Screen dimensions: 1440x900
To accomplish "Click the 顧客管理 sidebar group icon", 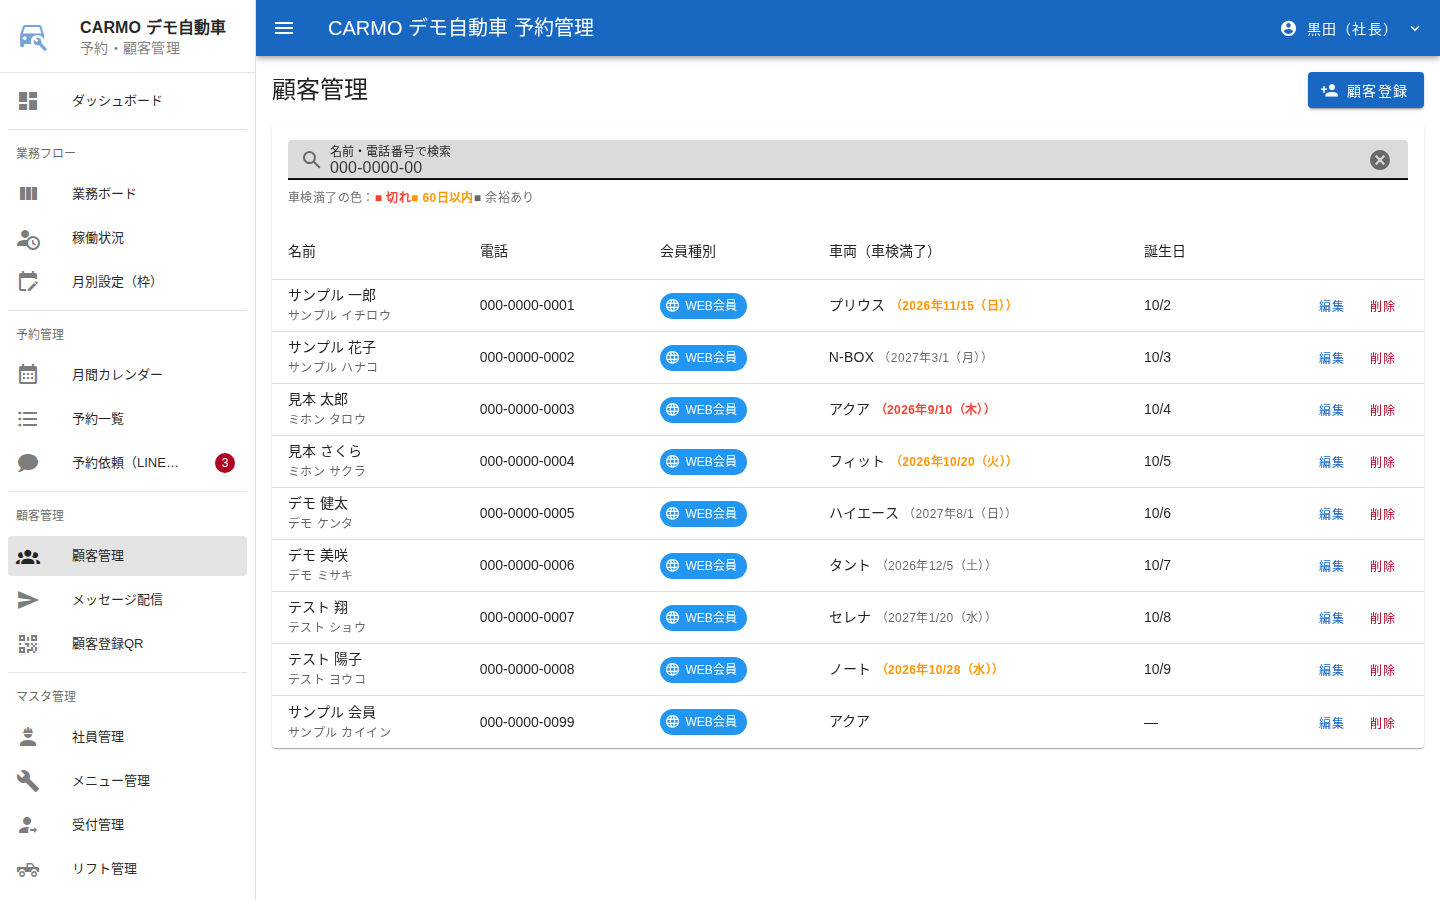I will coord(28,556).
